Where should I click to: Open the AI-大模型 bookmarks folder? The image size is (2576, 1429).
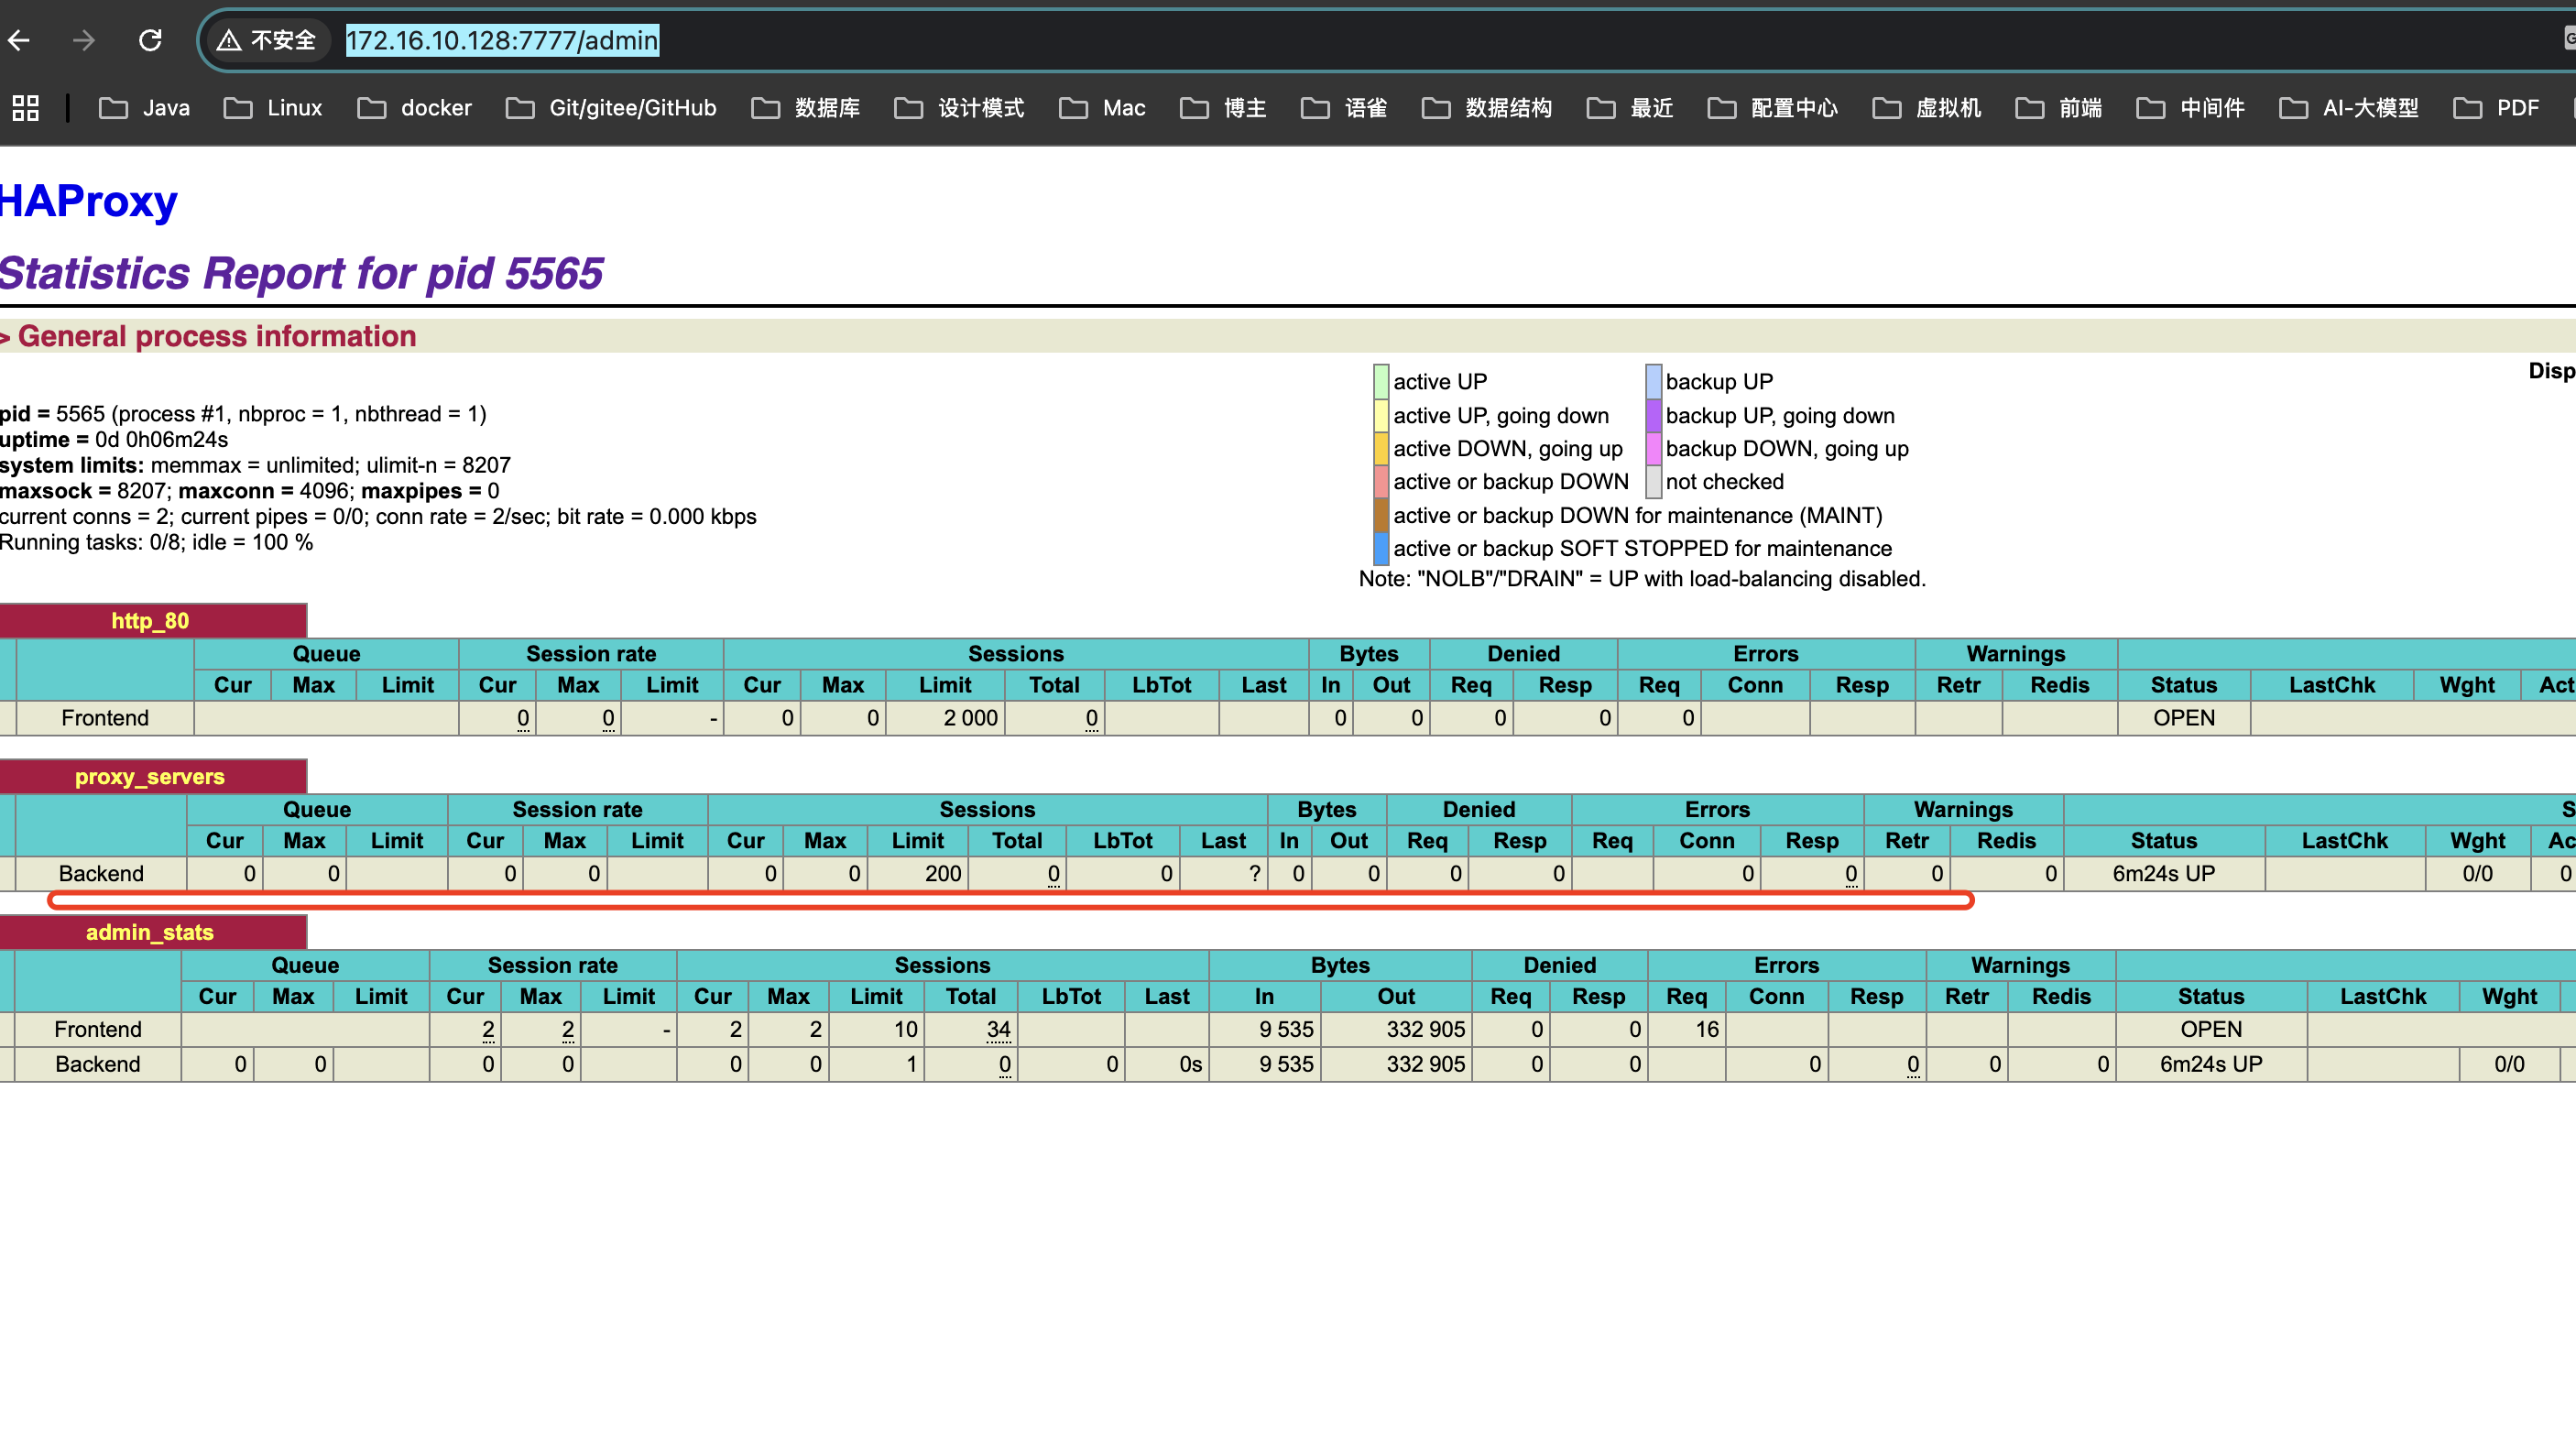coord(2349,108)
